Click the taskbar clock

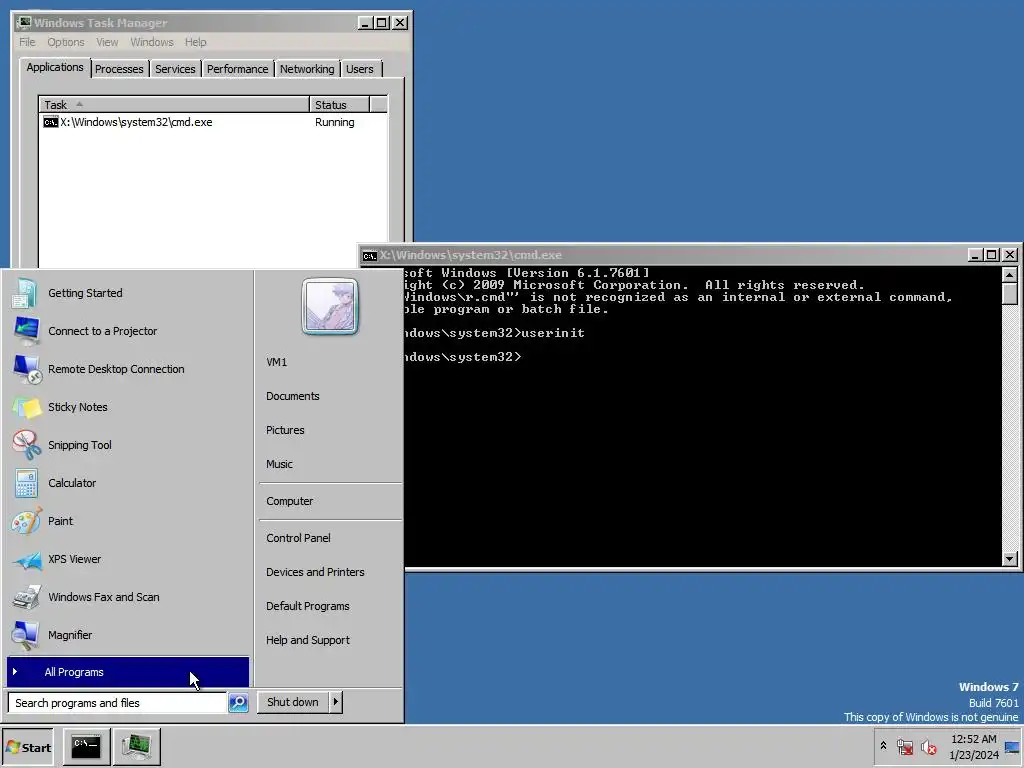pyautogui.click(x=974, y=746)
